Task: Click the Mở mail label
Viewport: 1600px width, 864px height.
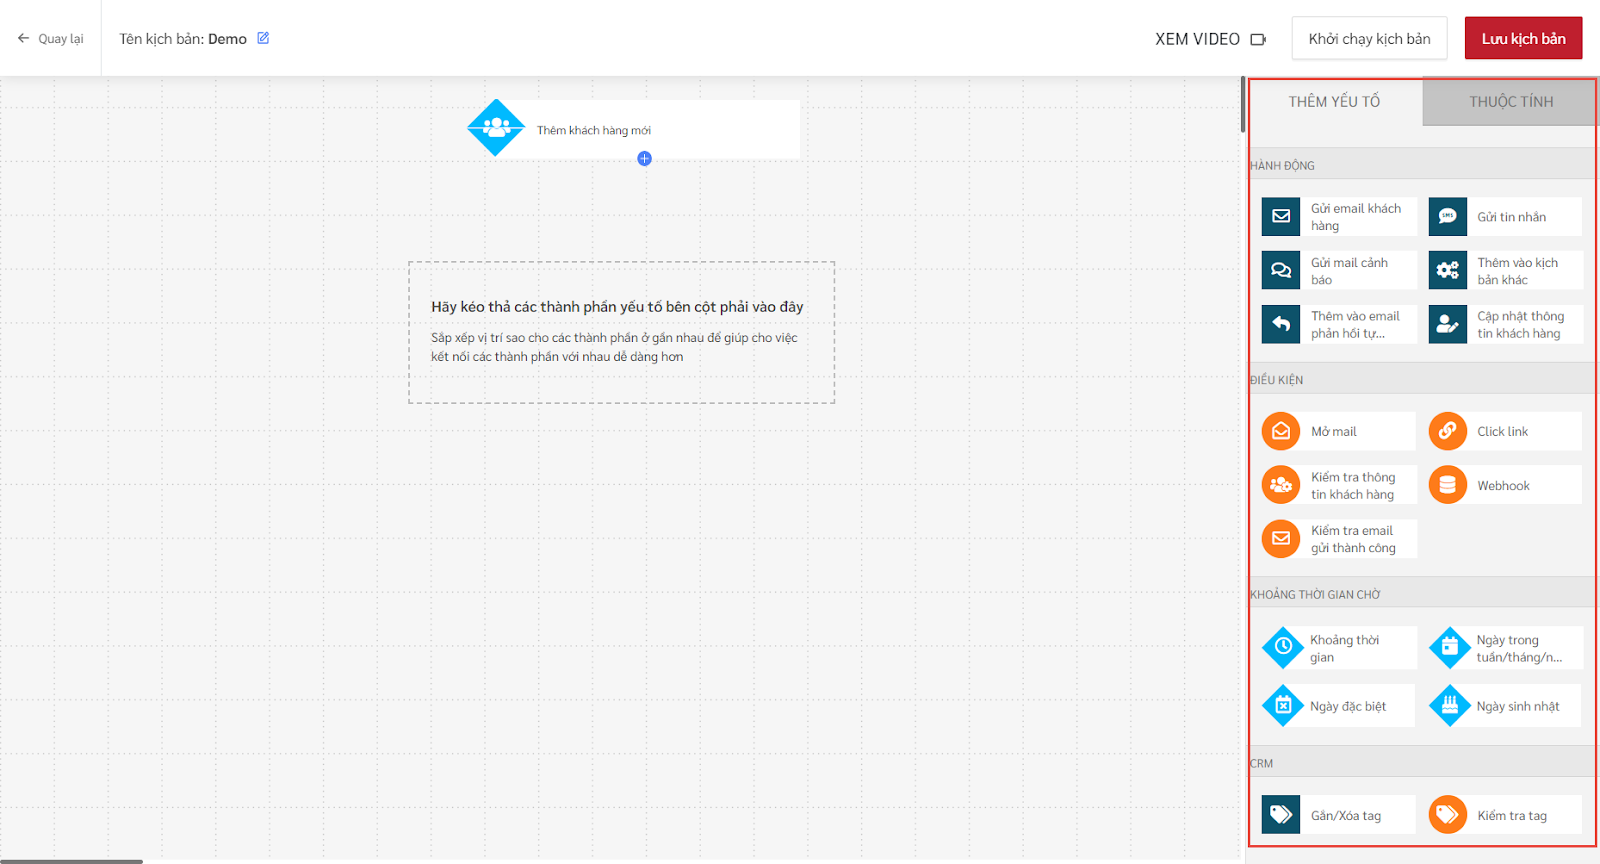Action: 1334,432
